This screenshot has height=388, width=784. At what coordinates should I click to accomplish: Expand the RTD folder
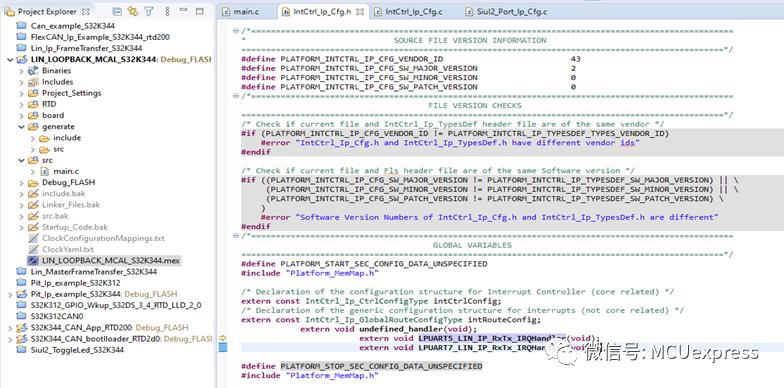coord(22,104)
